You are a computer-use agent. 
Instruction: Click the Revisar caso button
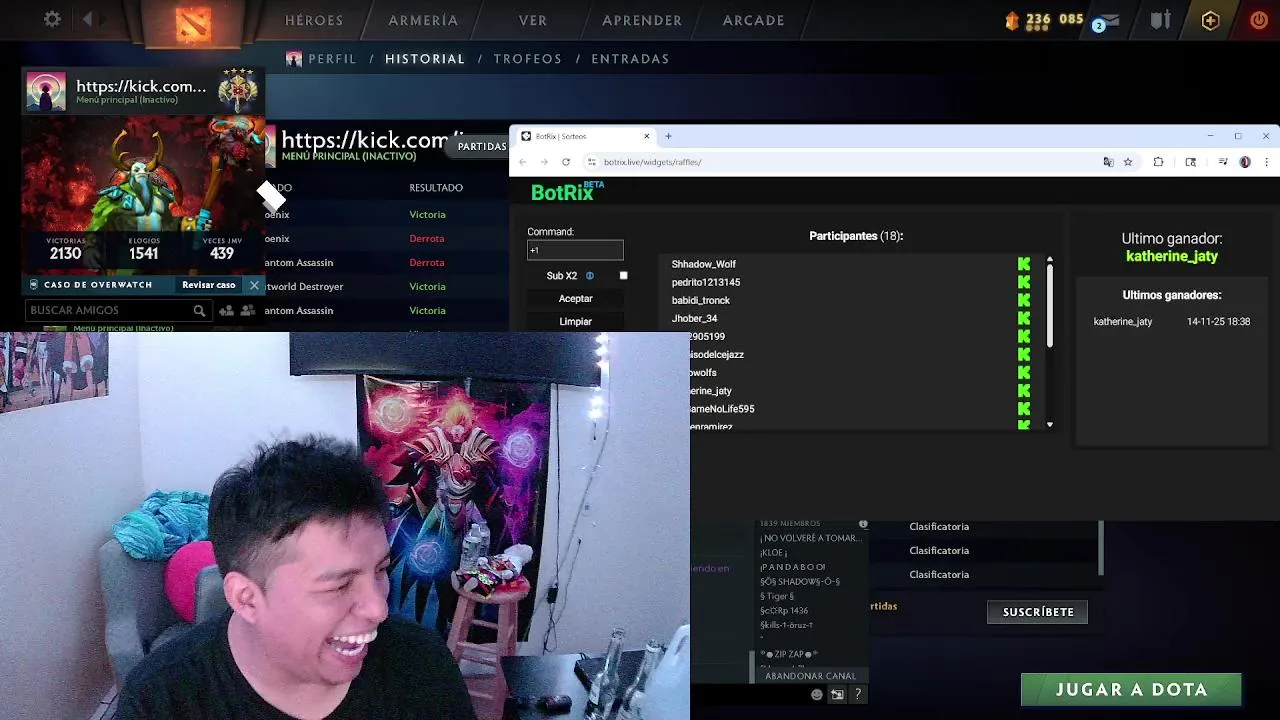coord(208,285)
